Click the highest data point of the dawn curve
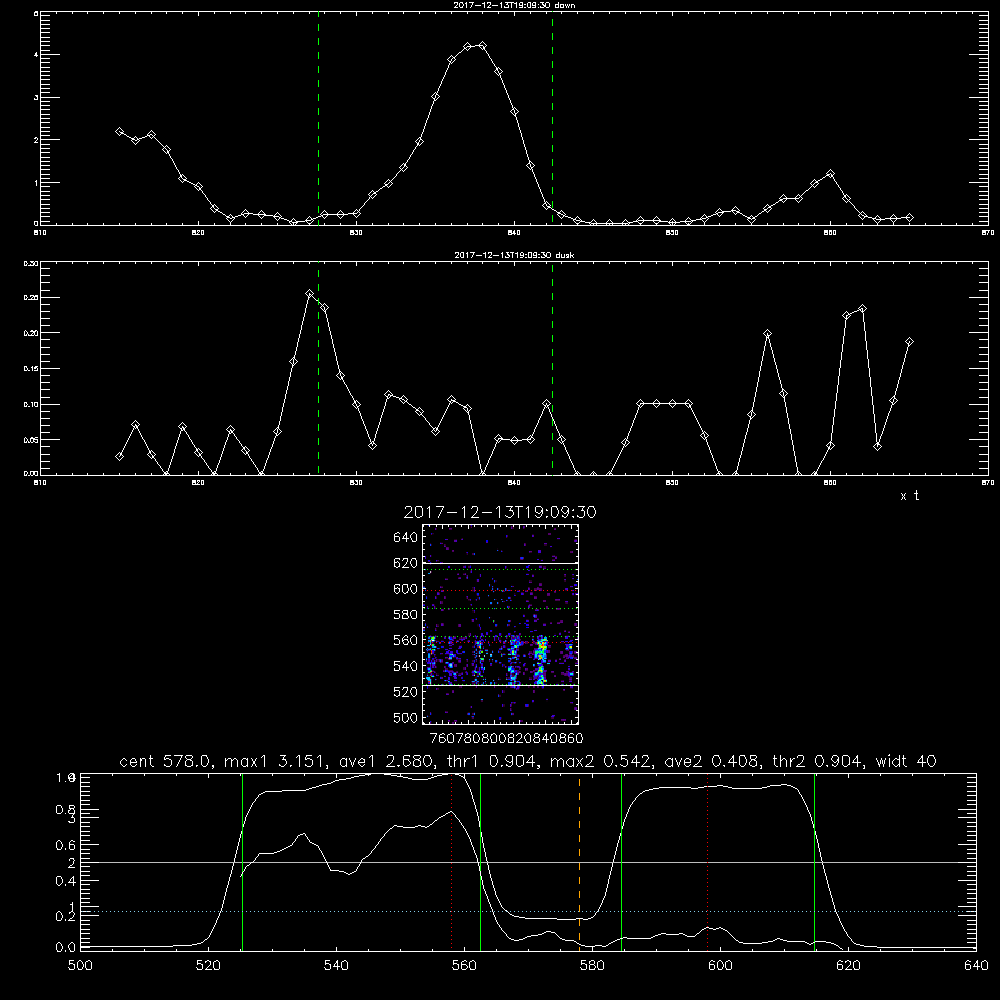Screen dimensions: 1000x1000 click(483, 45)
